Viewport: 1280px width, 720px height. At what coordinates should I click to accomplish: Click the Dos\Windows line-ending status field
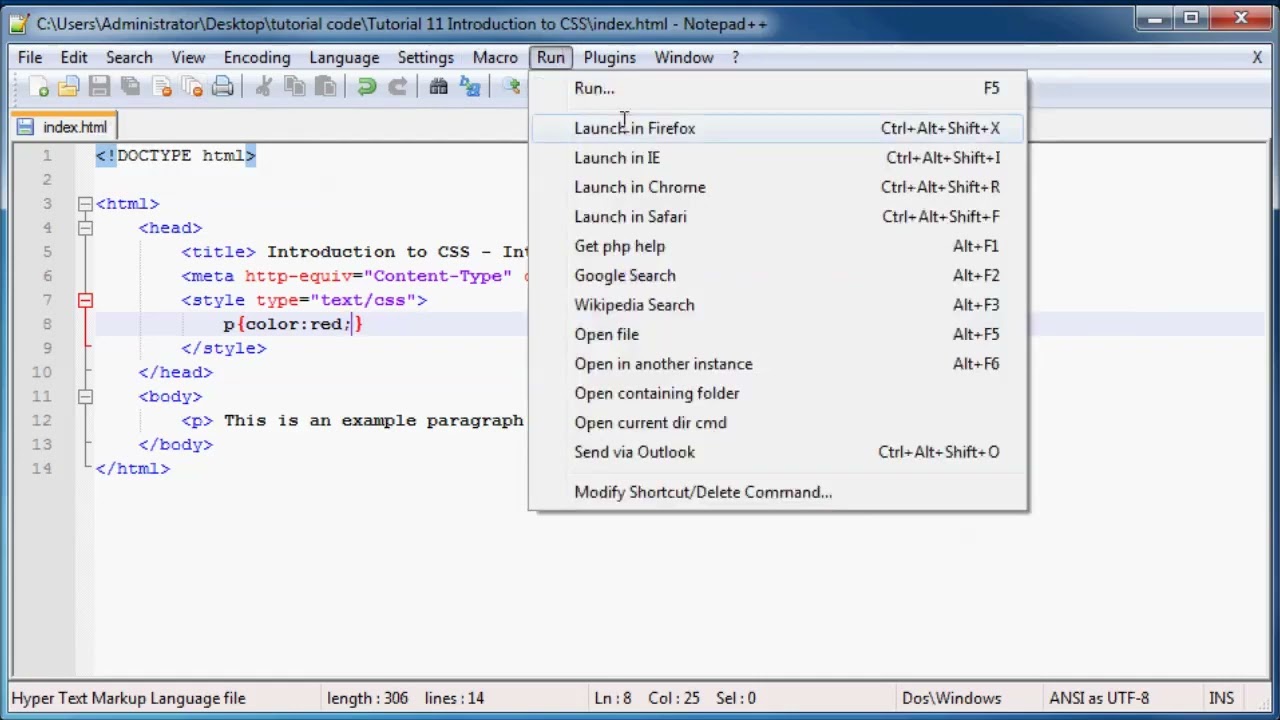point(951,698)
